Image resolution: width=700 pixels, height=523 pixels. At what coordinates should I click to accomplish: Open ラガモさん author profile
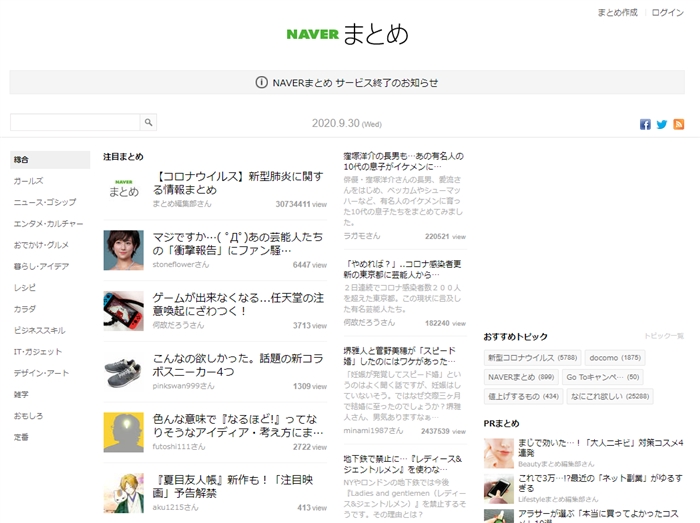[362, 236]
